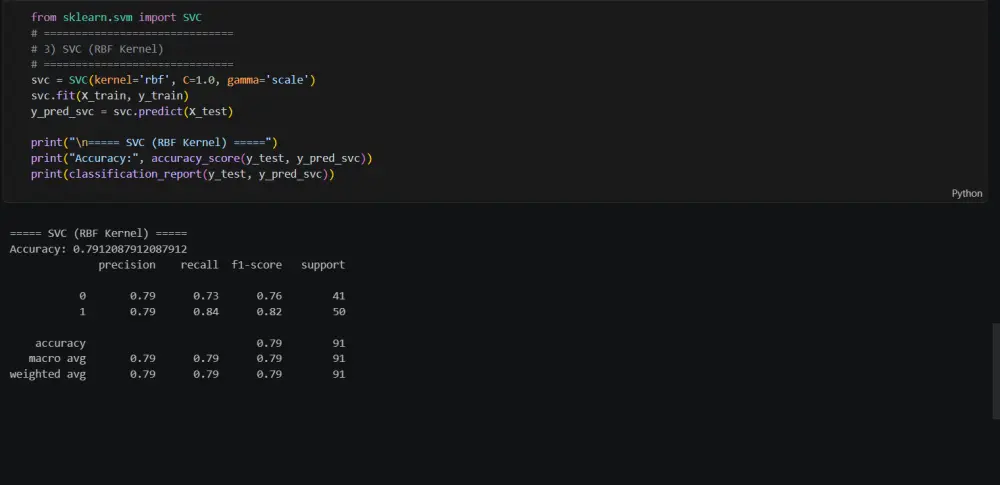1000x485 pixels.
Task: Click the print line with accuracy_score
Action: coord(202,158)
